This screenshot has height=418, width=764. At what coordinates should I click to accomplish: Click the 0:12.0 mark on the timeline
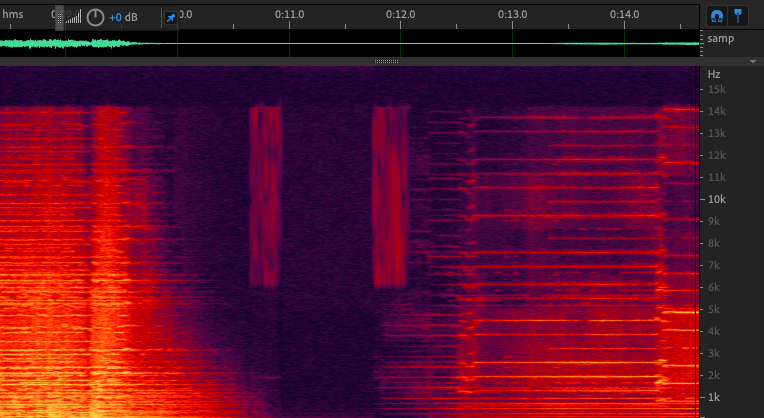pyautogui.click(x=400, y=14)
